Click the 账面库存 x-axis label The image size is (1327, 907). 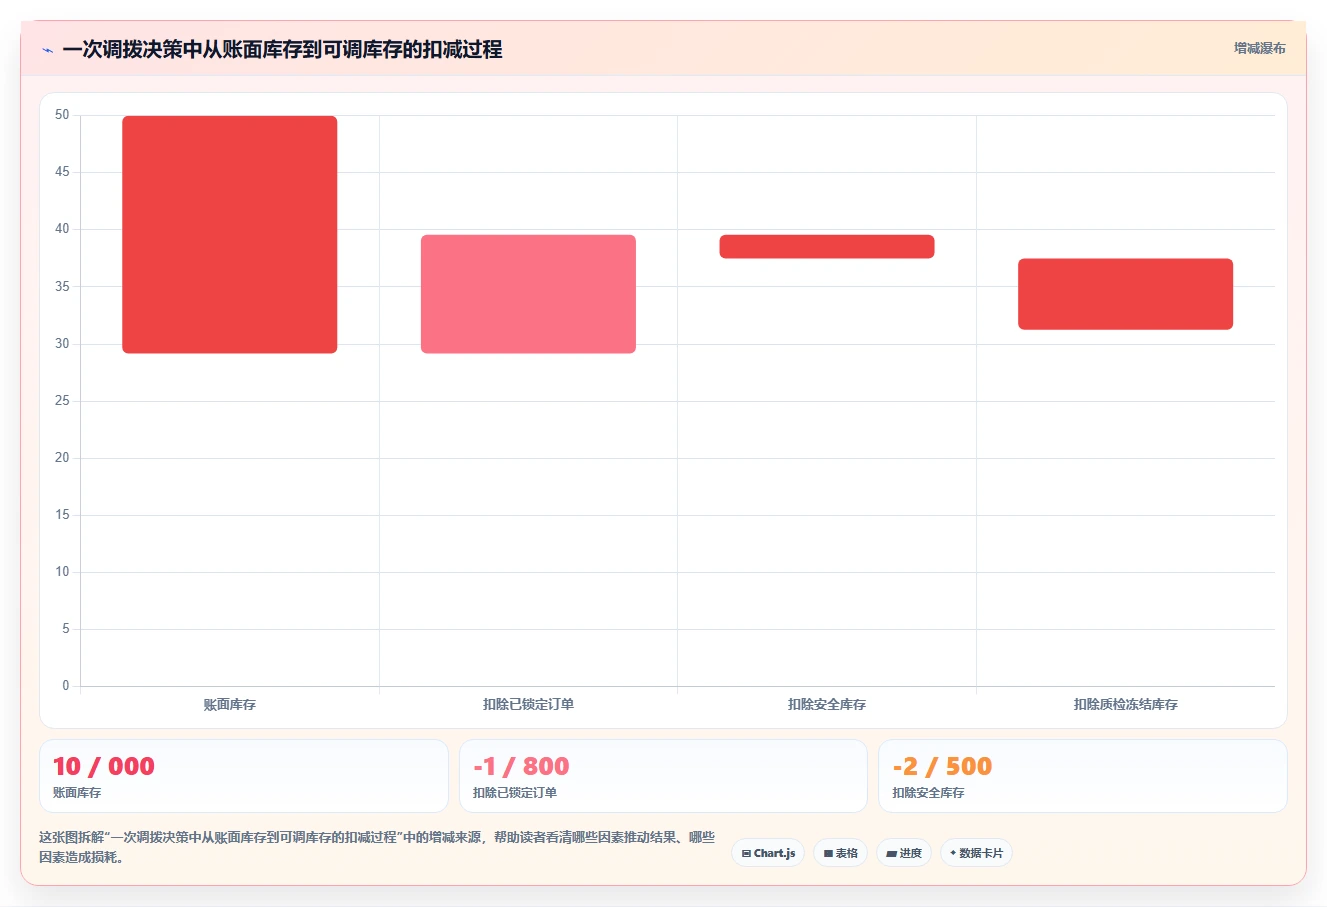230,705
